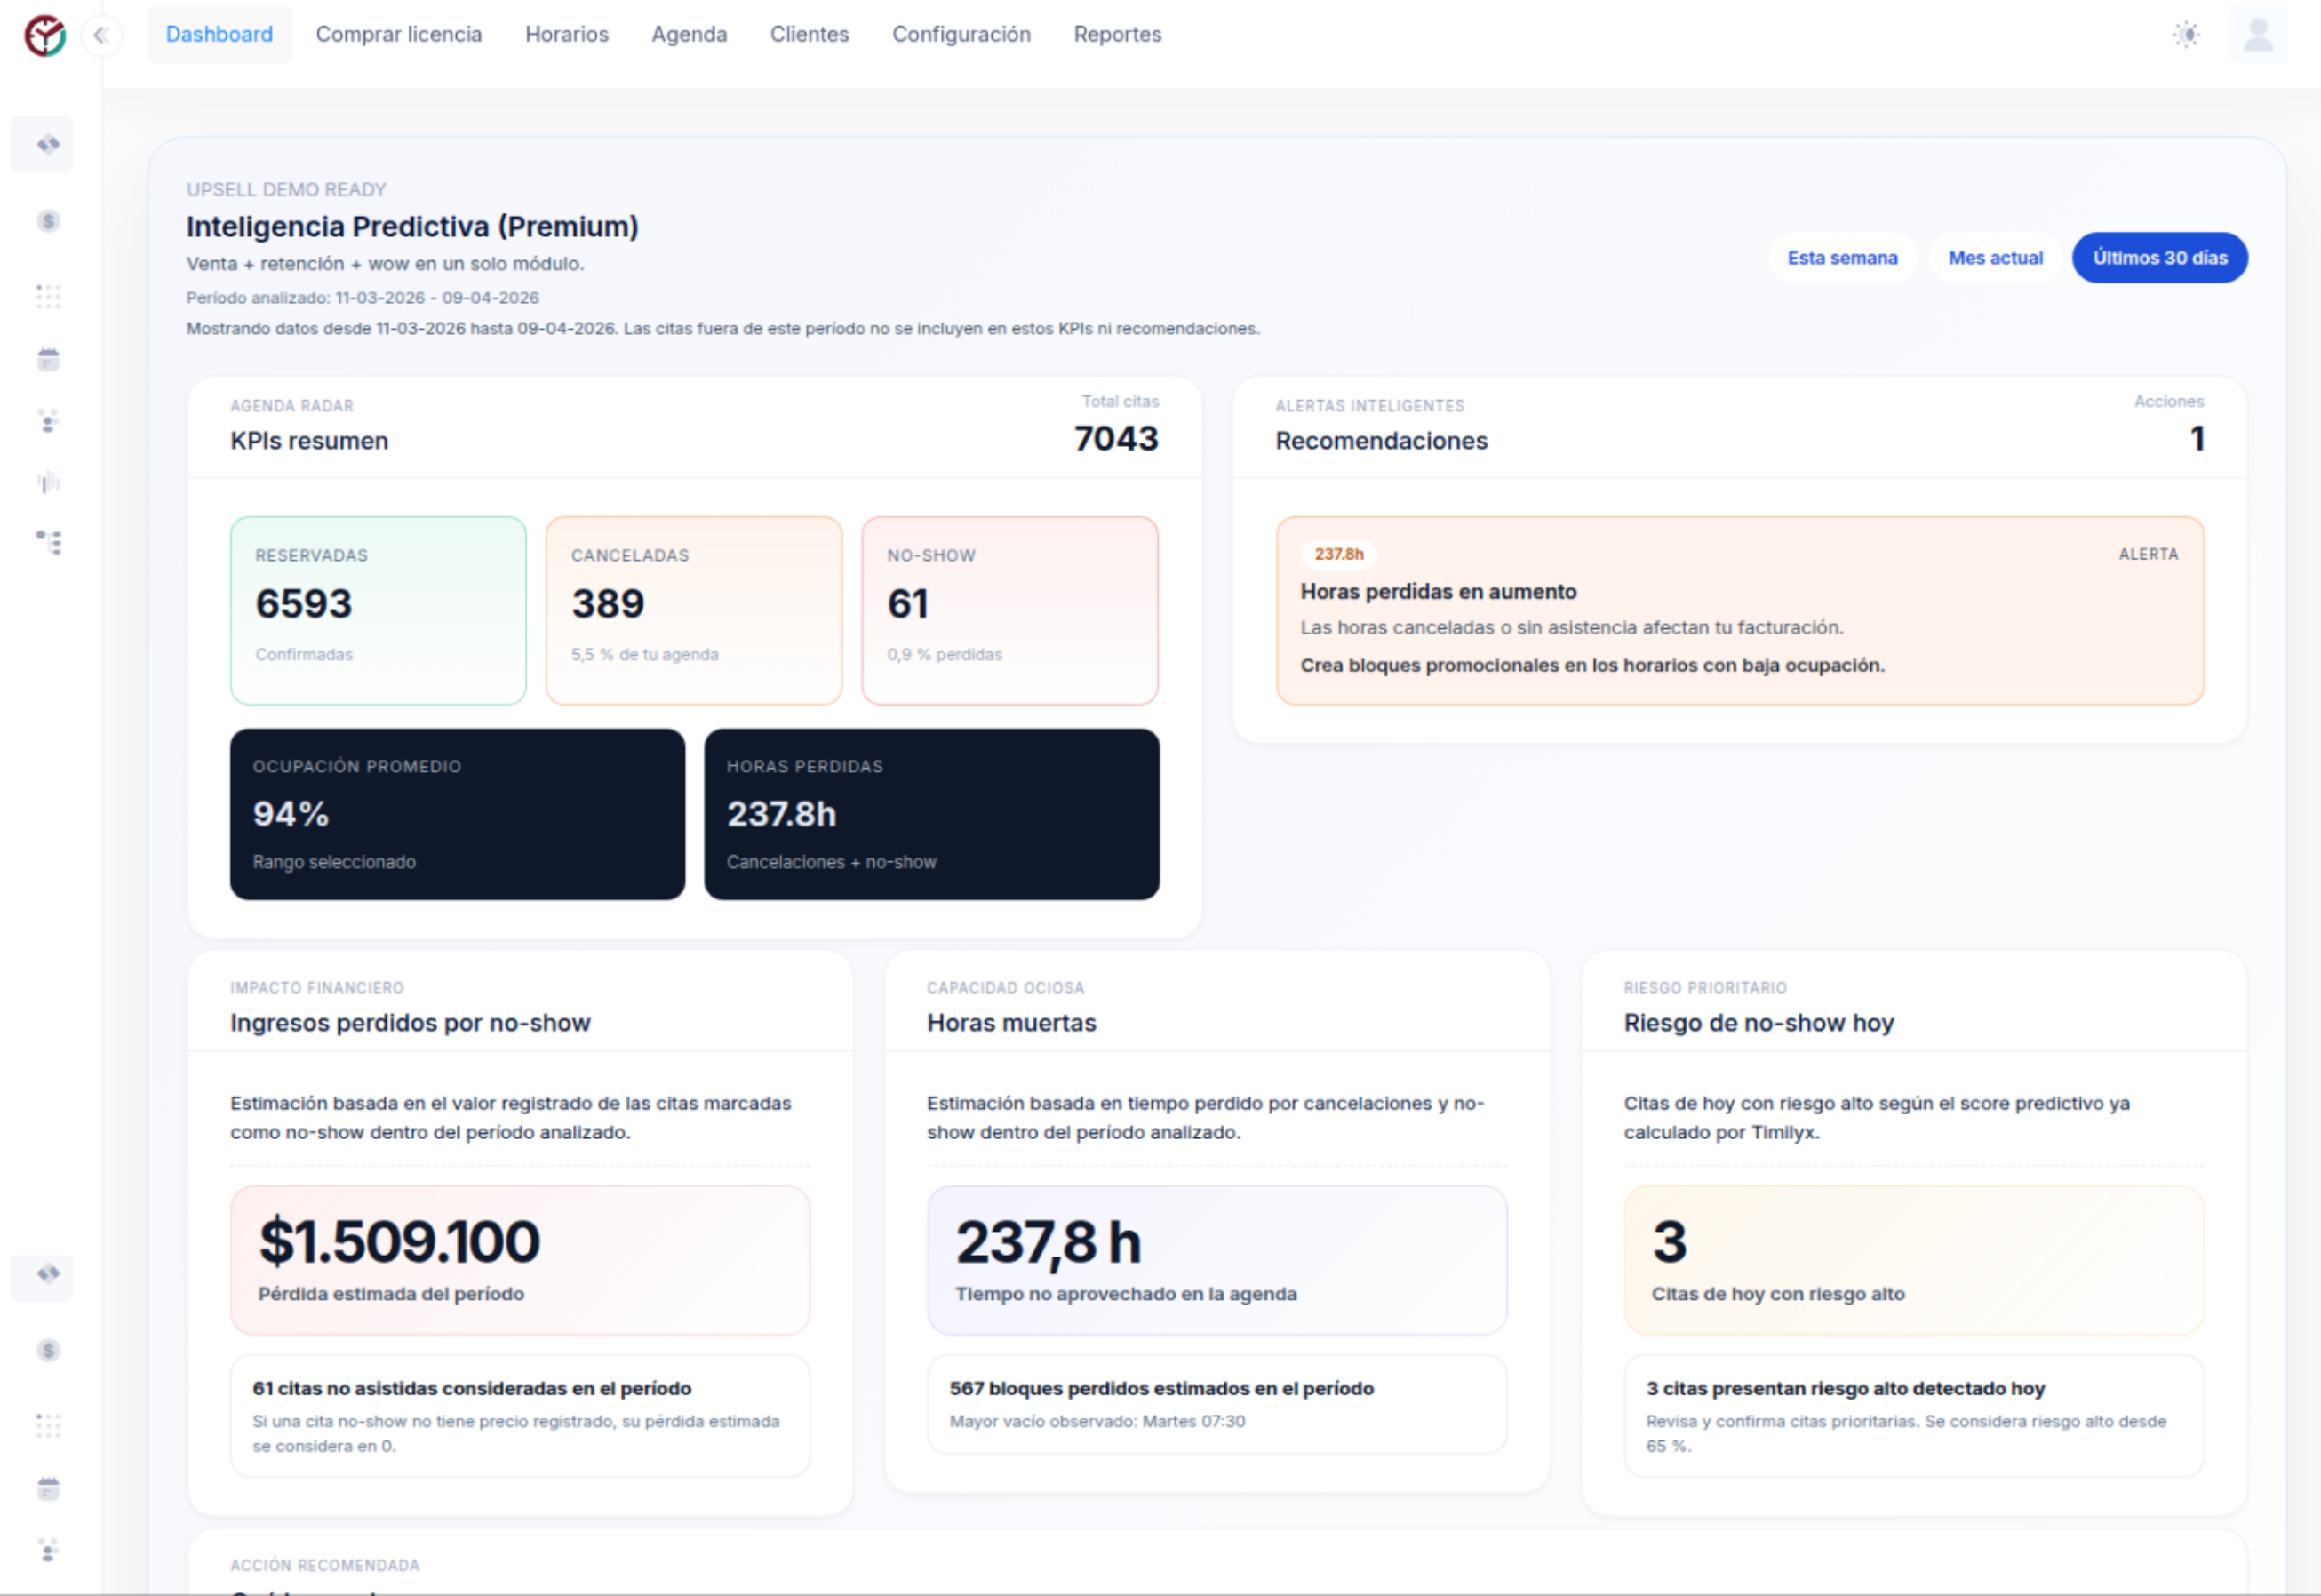2321x1596 pixels.
Task: Toggle the light/dark theme sun icon
Action: 2186,33
